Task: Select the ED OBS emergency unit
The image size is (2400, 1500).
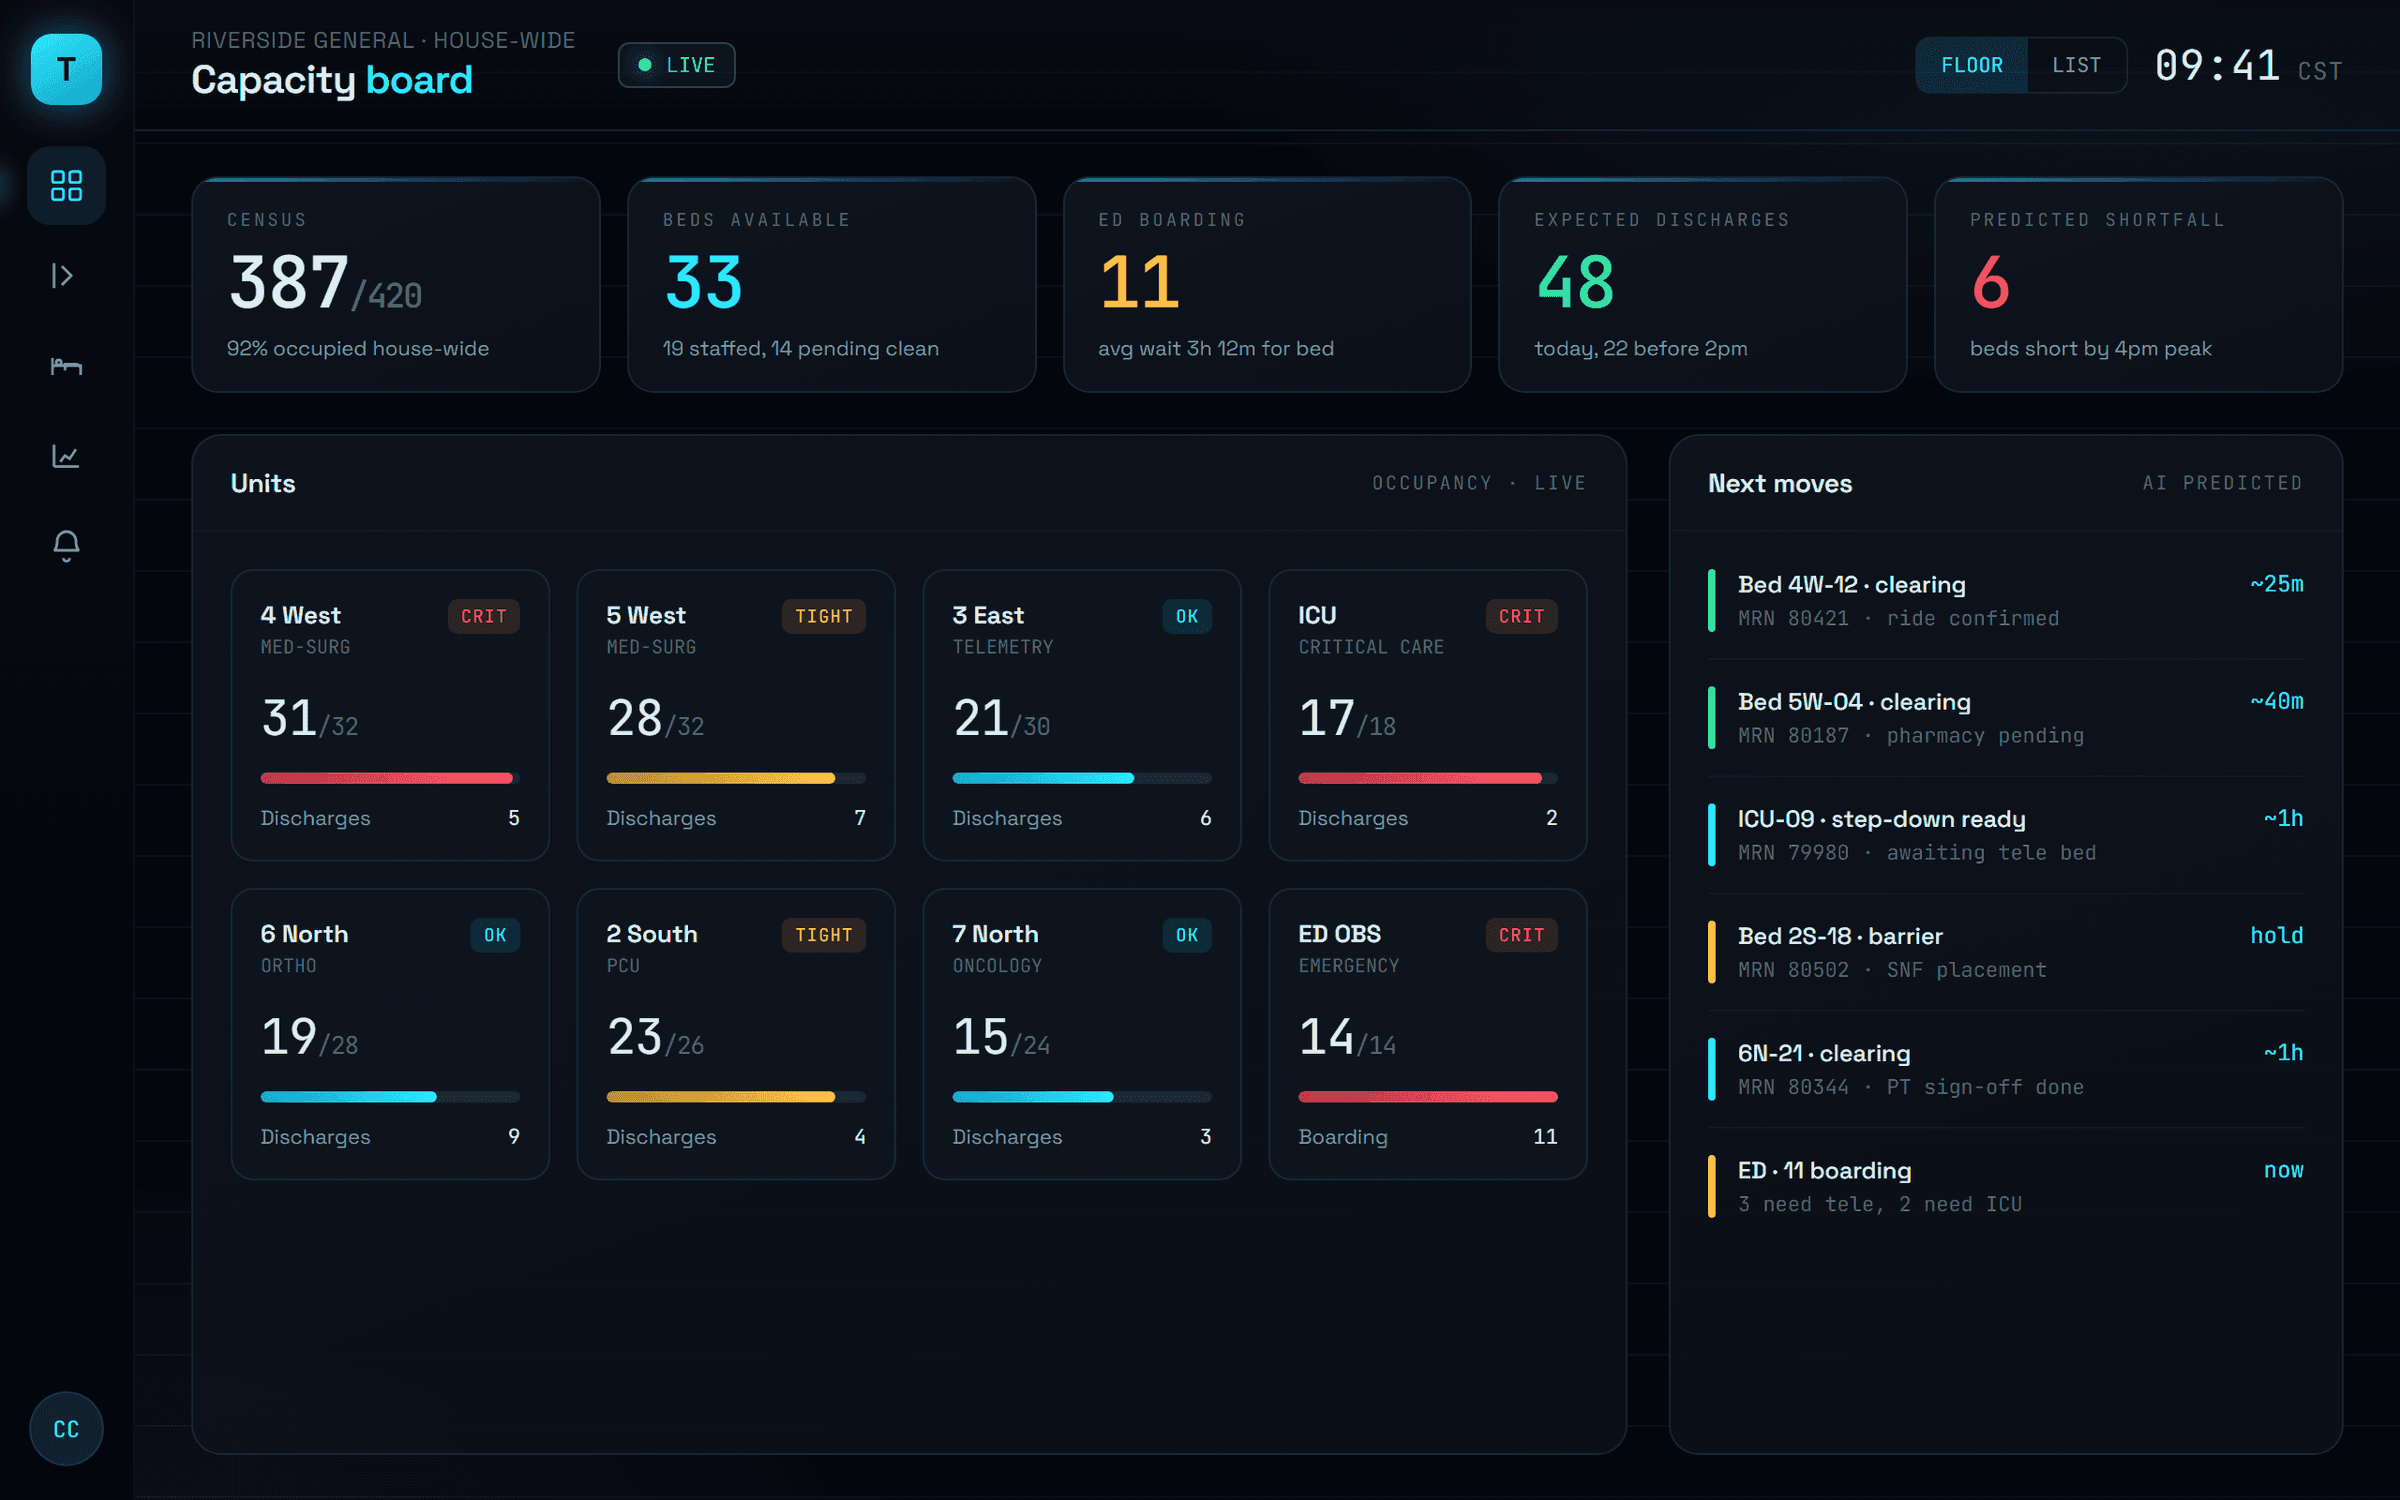Action: 1428,1034
